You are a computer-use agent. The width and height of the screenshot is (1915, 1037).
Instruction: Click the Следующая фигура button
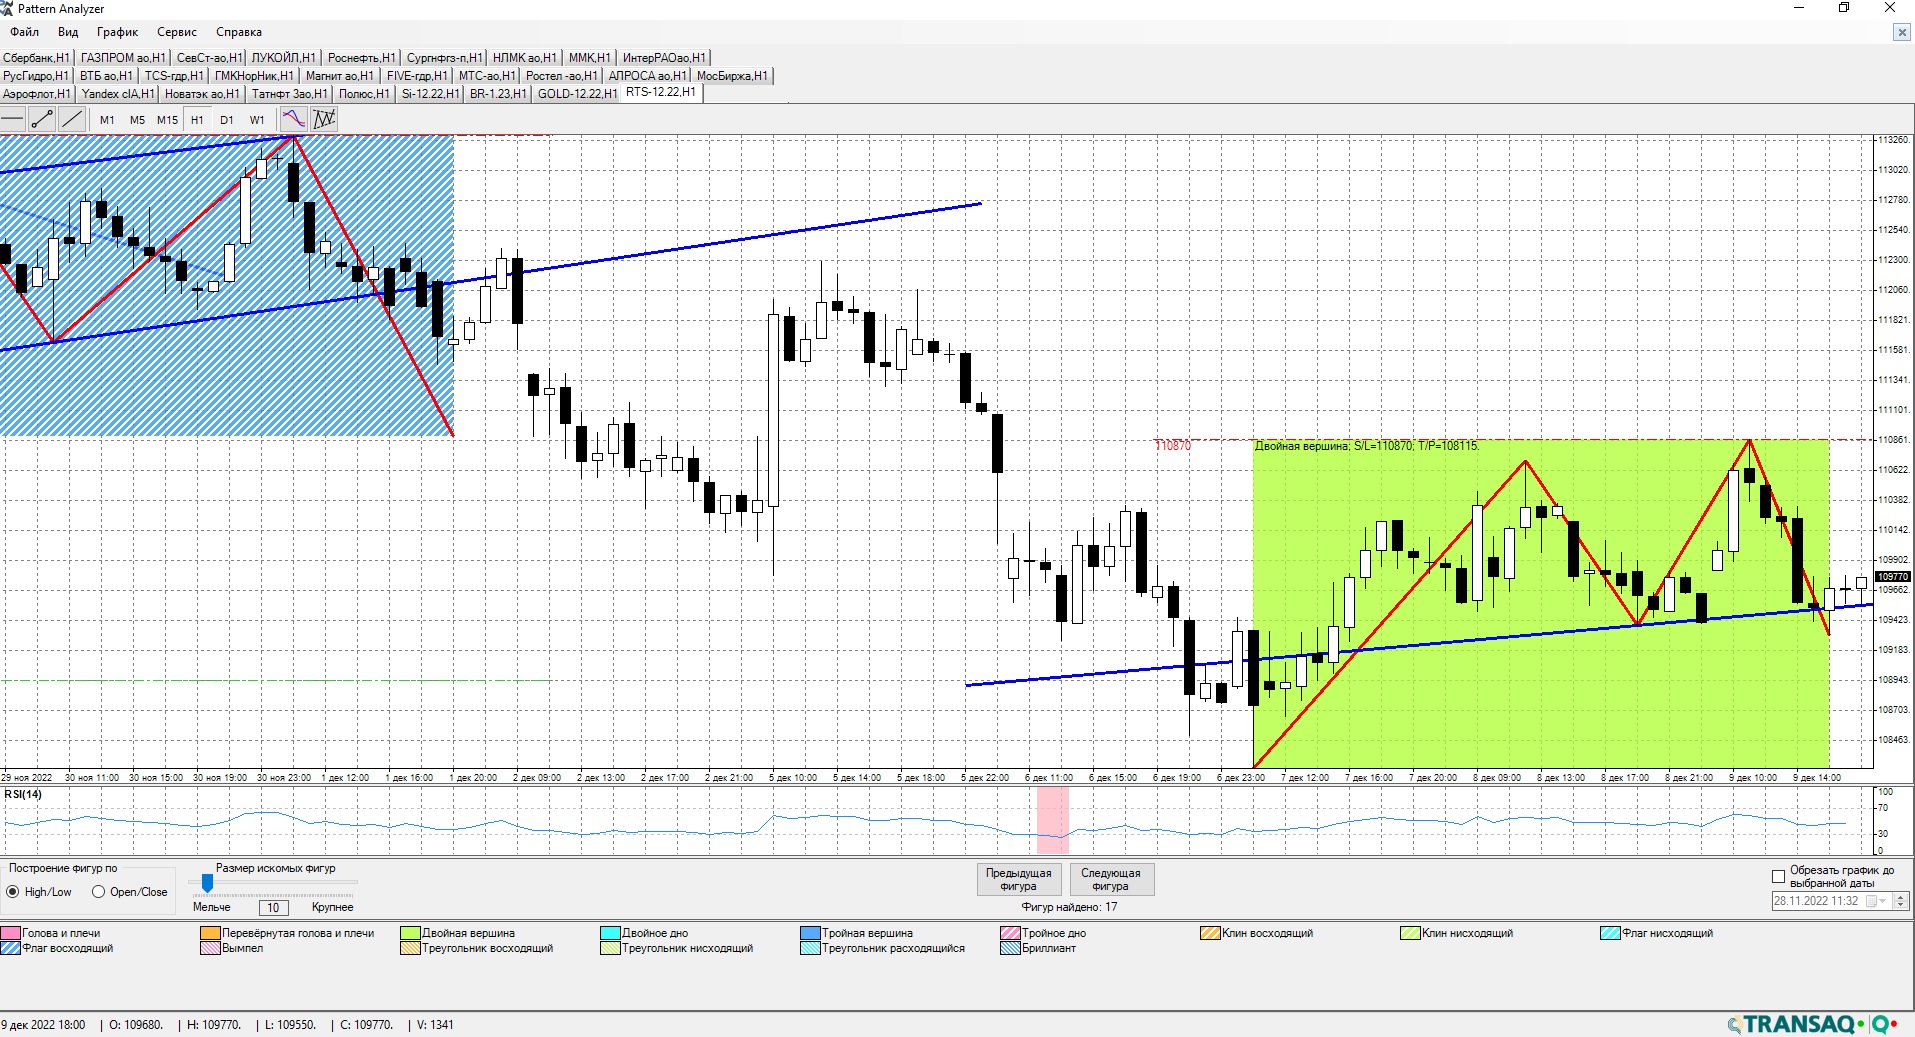click(1111, 880)
